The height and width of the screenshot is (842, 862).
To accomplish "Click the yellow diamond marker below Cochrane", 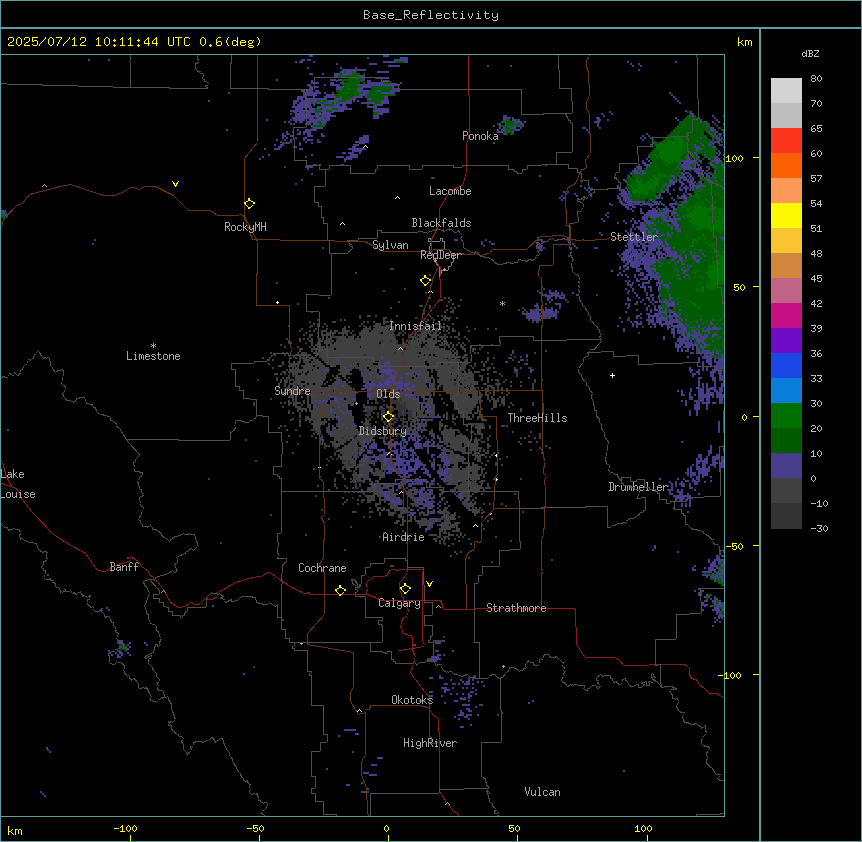I will [x=340, y=590].
